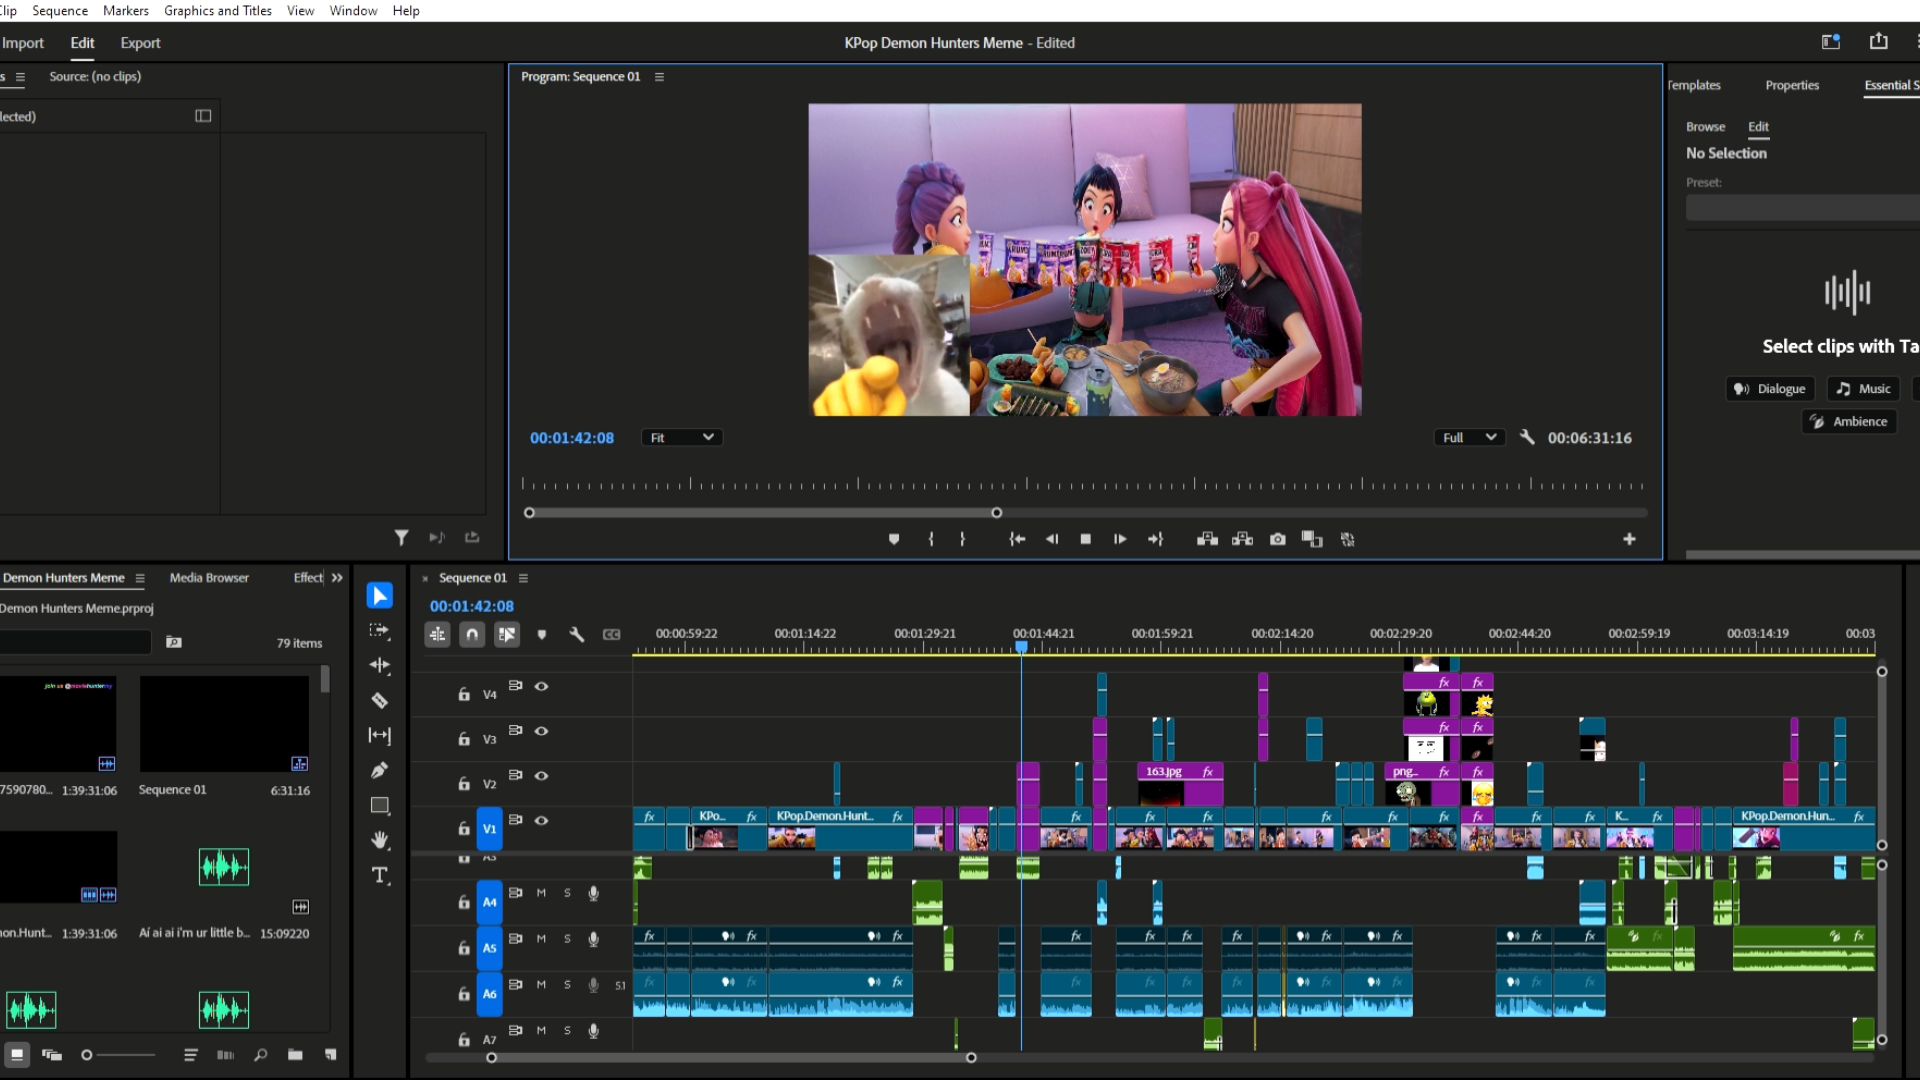Toggle Snap in timeline magnet button
1920x1080 pixels.
[x=472, y=634]
